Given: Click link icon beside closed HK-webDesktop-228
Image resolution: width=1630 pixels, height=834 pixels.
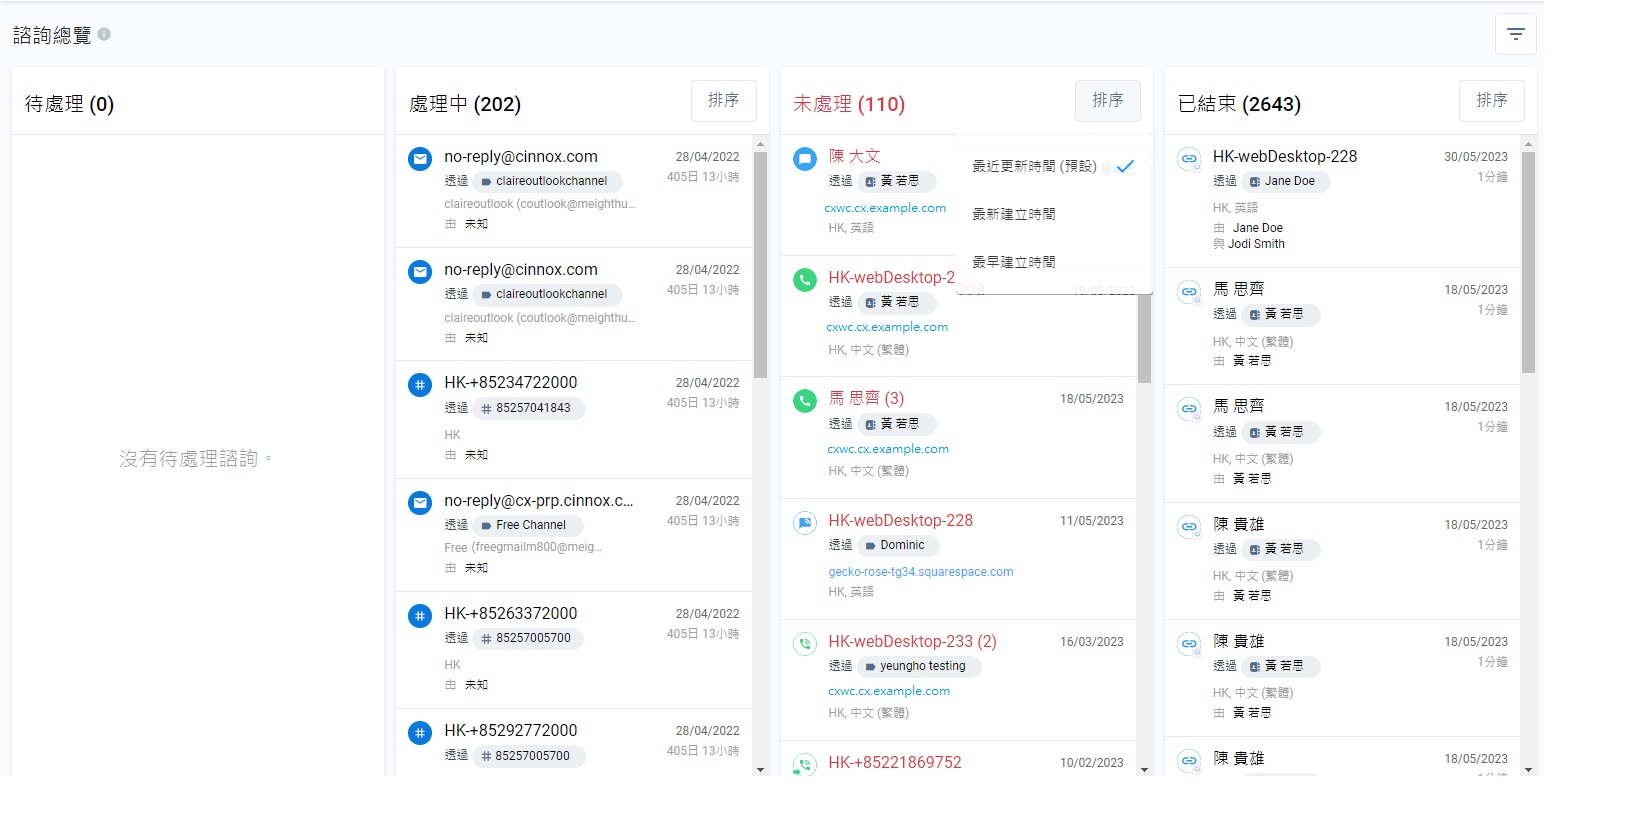Looking at the screenshot, I should tap(1189, 159).
